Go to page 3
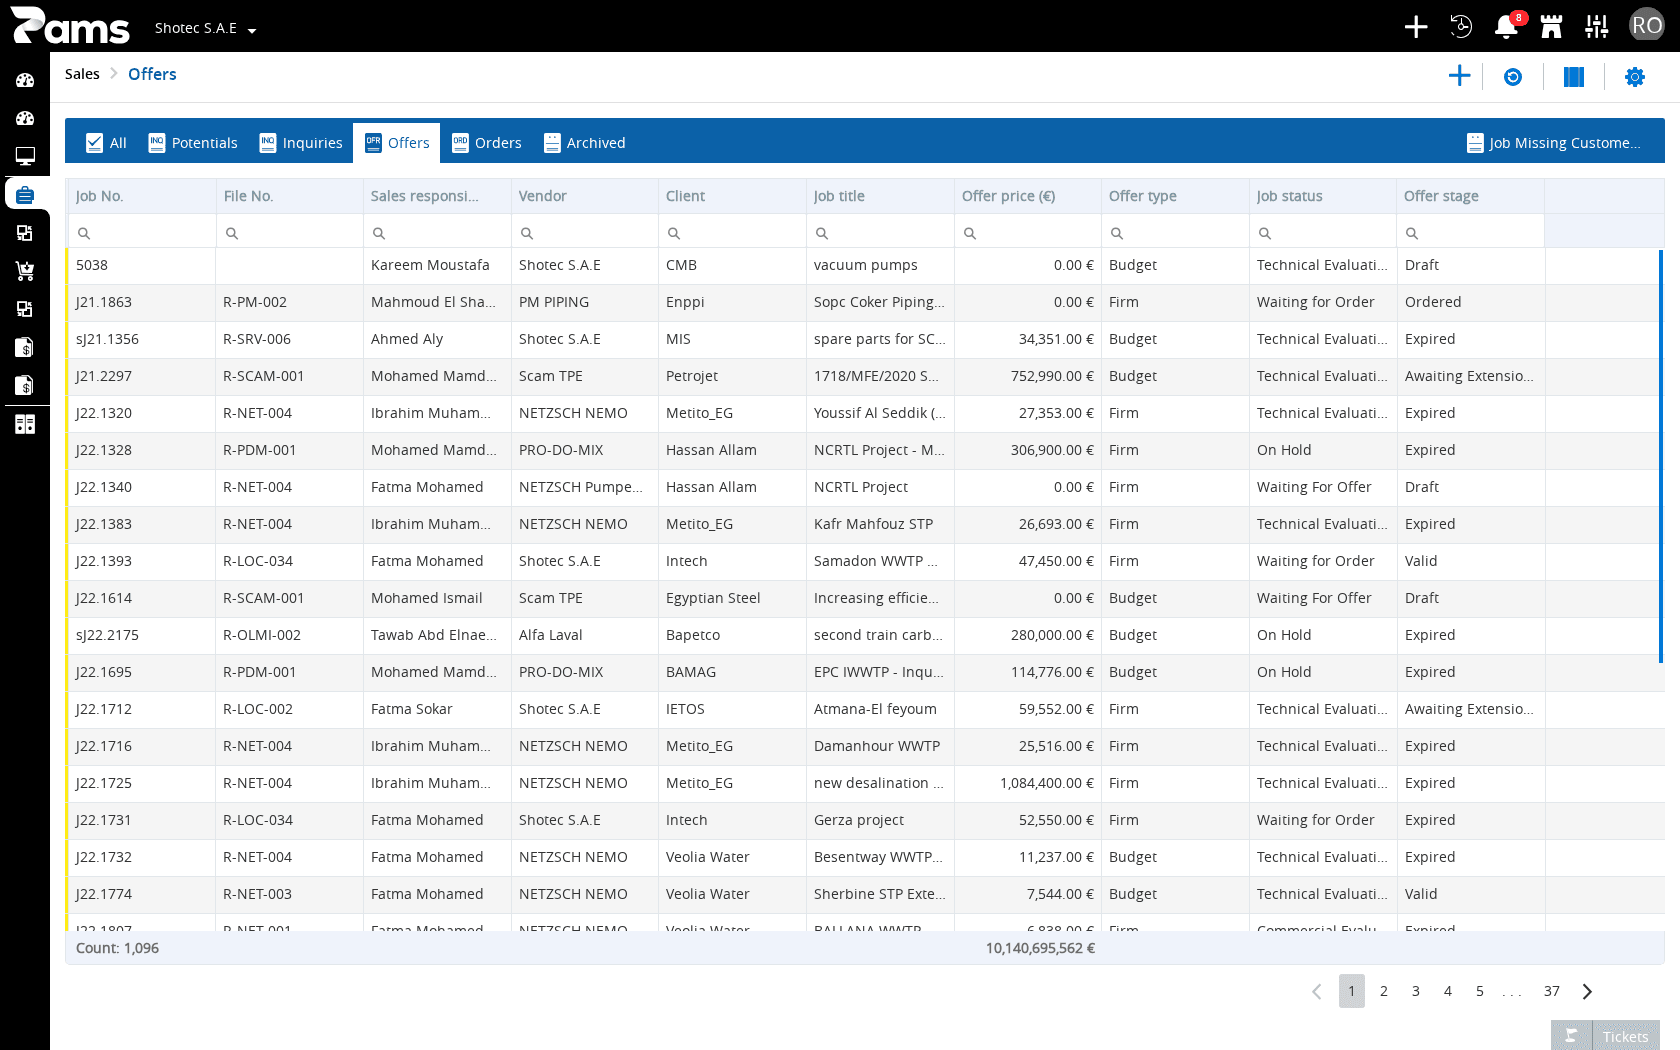1680x1050 pixels. [1416, 991]
